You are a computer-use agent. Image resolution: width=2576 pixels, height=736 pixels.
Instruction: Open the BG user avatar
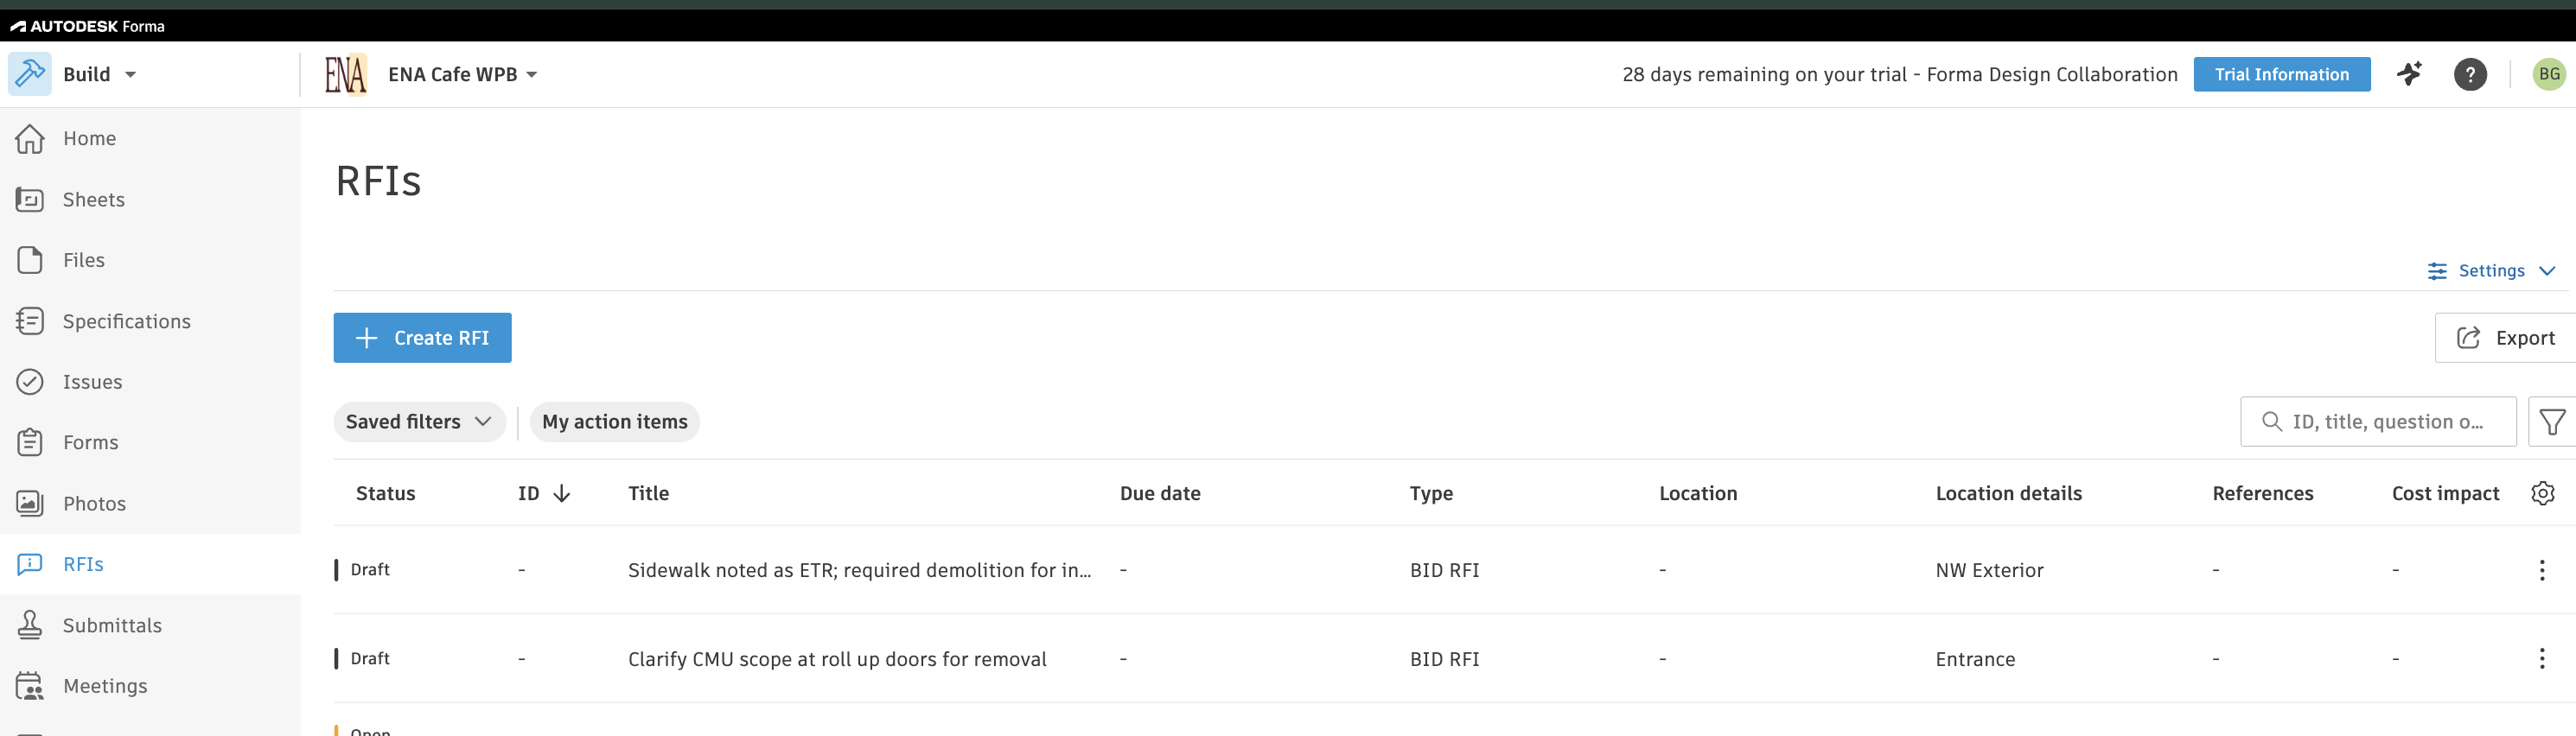tap(2549, 74)
